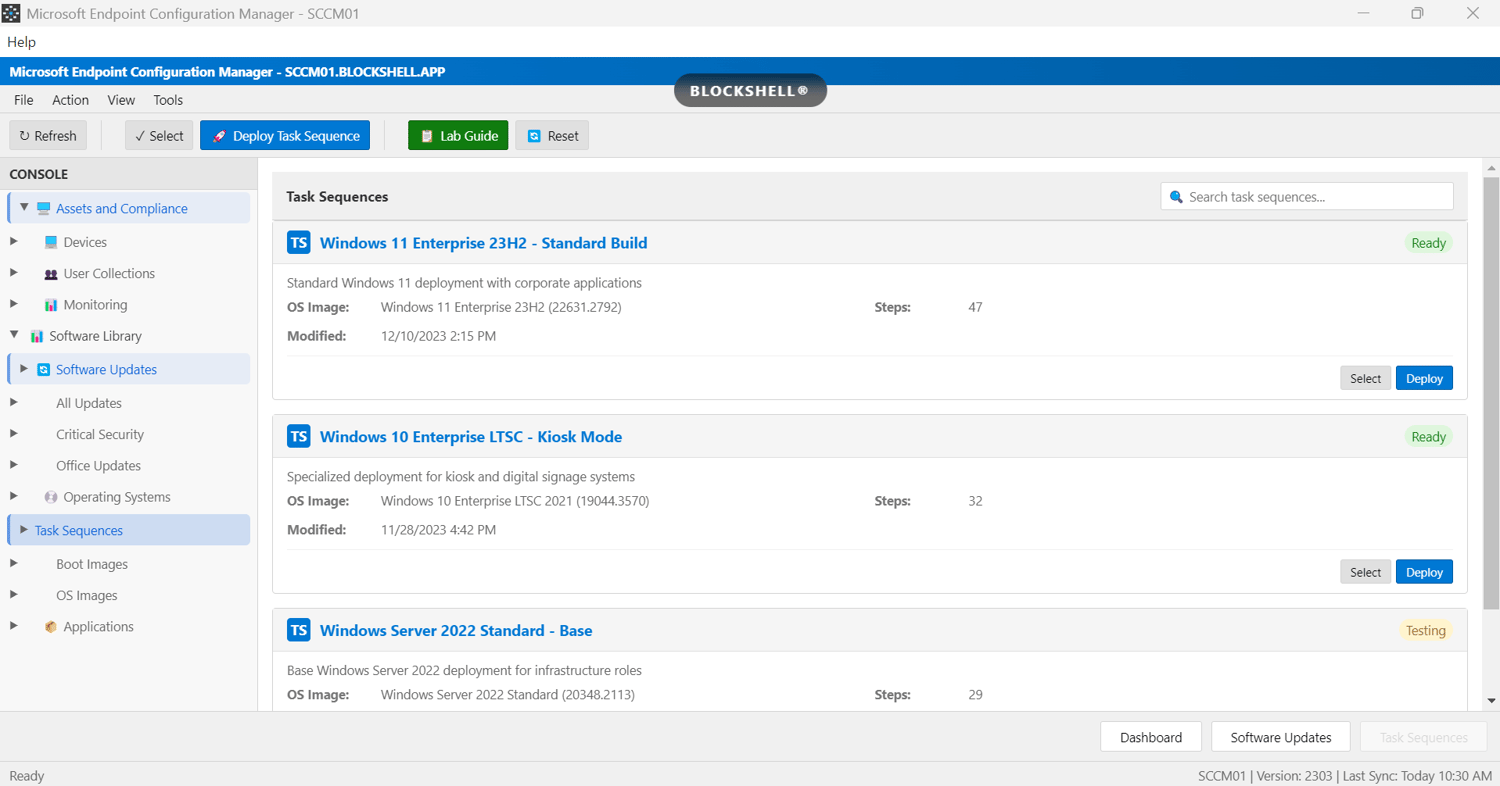Click the TS icon for Windows Server 2022 Standard
This screenshot has width=1500, height=786.
[299, 631]
